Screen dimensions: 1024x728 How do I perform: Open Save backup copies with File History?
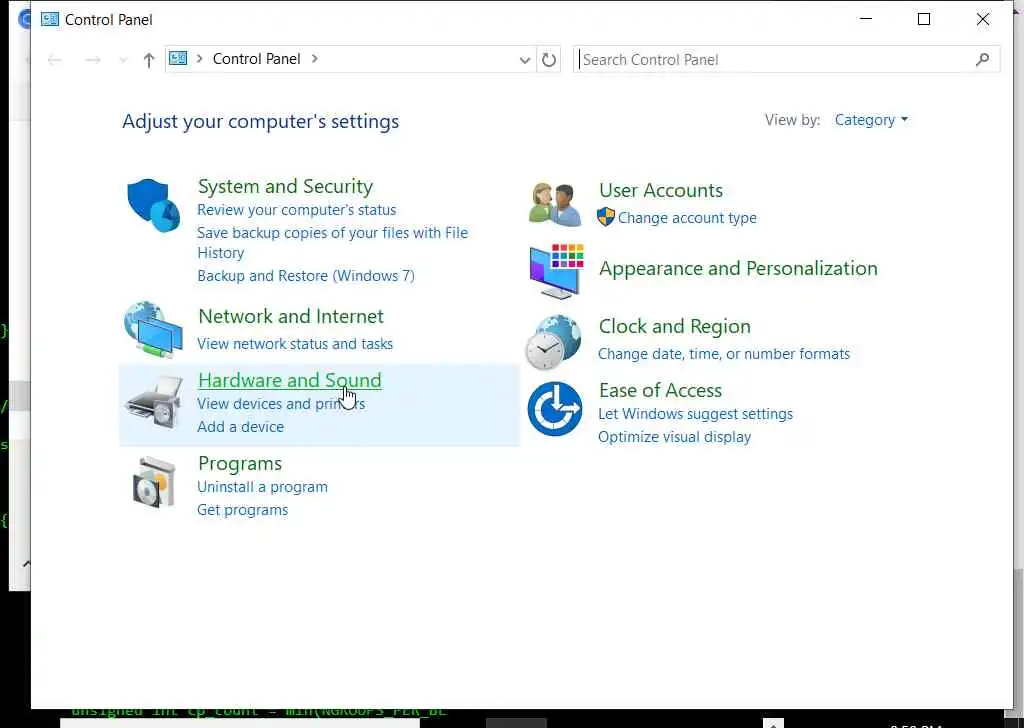(332, 242)
